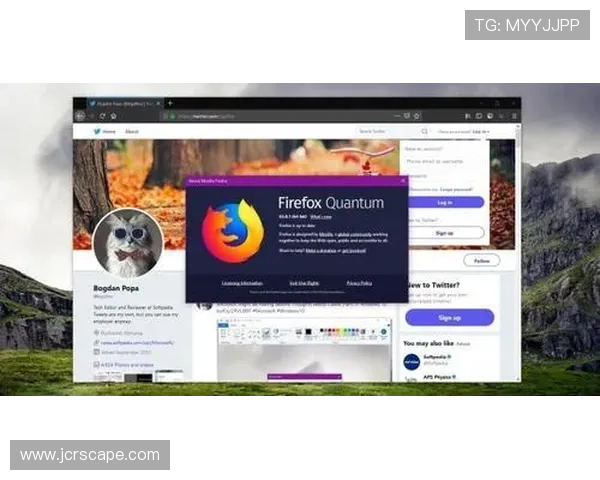Click the Firefox logo in About dialog

point(232,231)
